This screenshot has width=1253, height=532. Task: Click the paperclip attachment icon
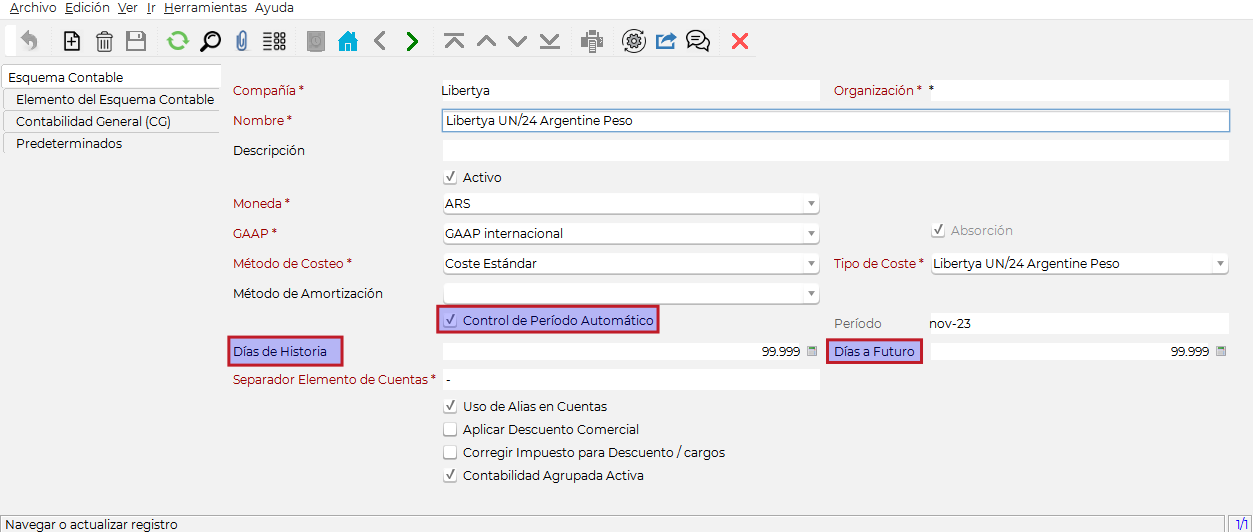pyautogui.click(x=241, y=41)
